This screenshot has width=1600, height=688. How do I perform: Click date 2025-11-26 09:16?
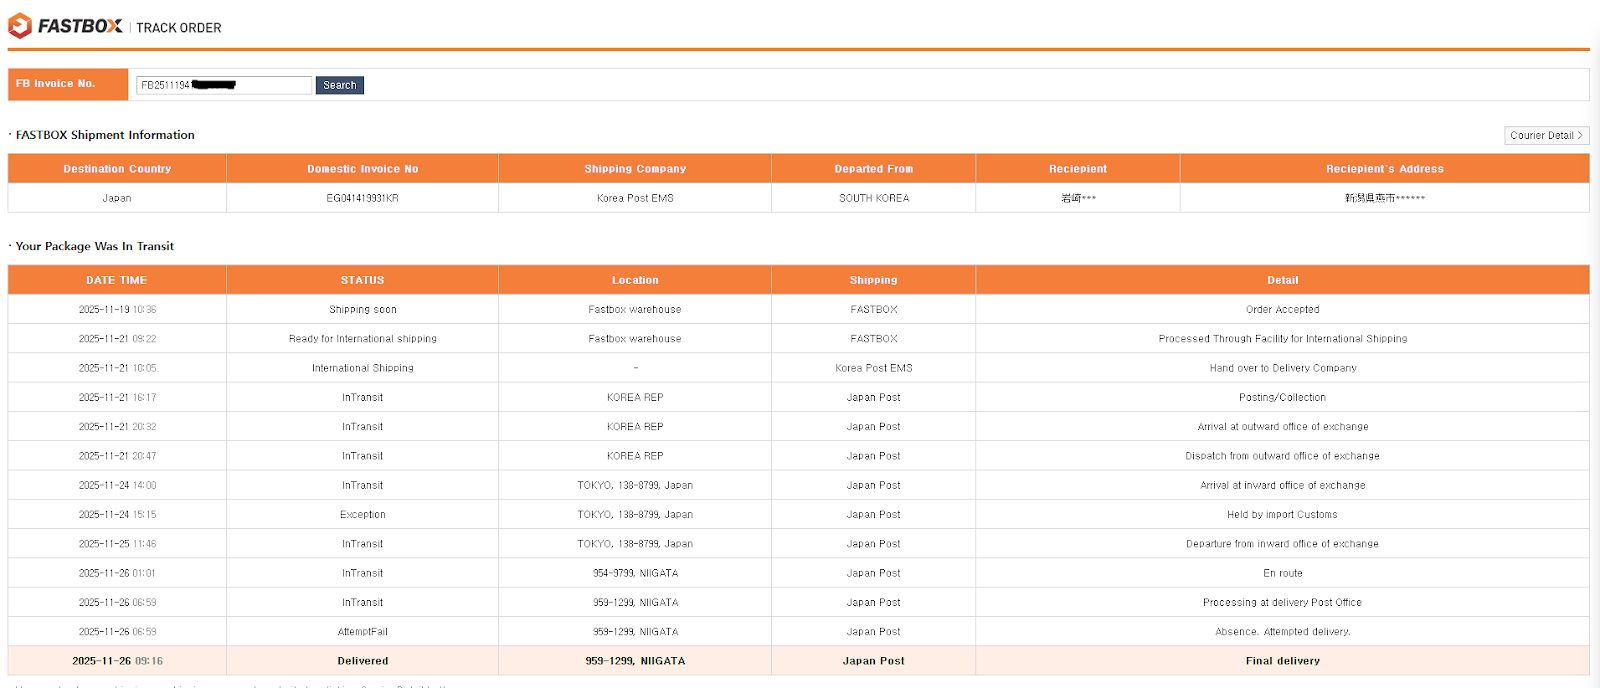pyautogui.click(x=117, y=661)
